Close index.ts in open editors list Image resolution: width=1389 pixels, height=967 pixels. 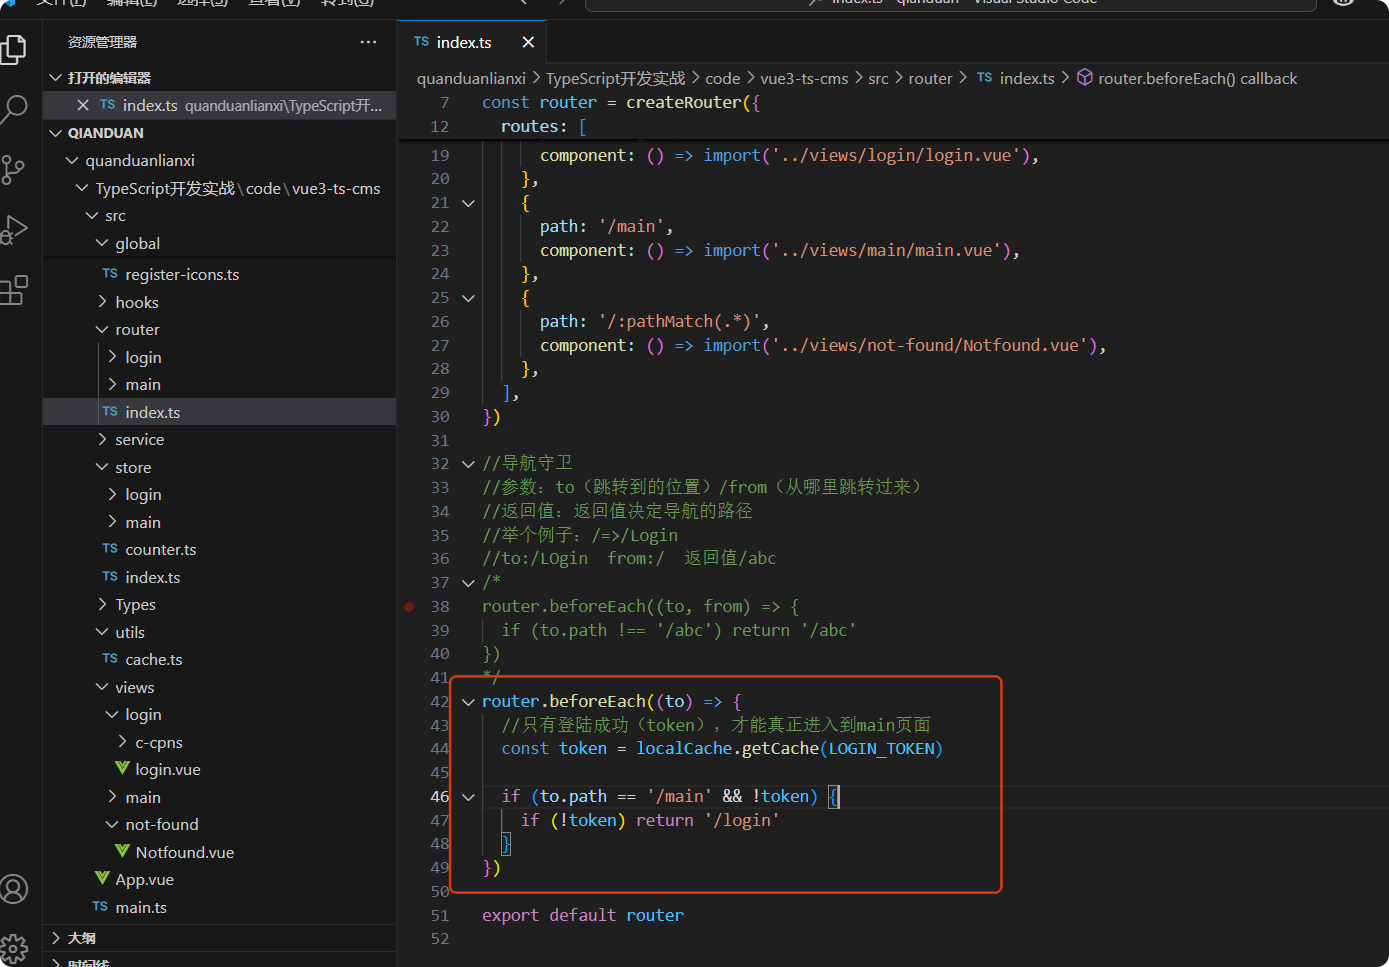pos(83,105)
